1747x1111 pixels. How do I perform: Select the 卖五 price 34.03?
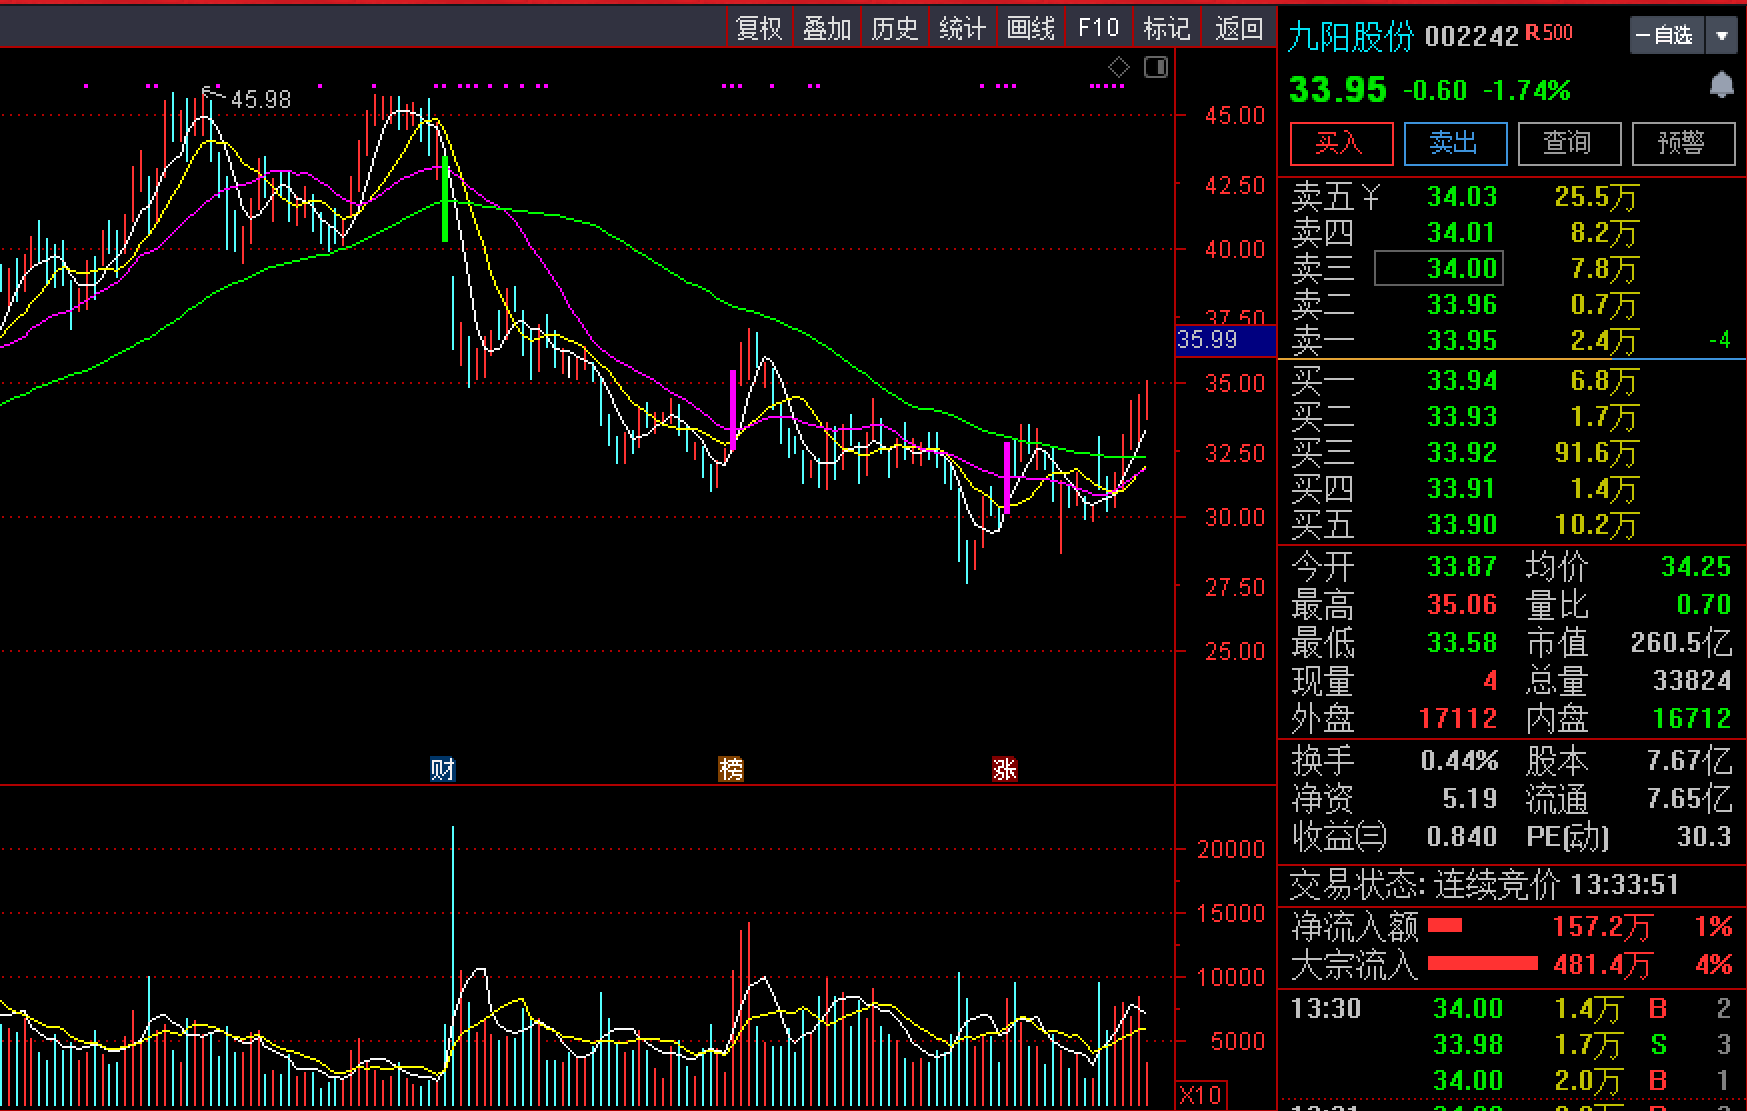pos(1462,197)
